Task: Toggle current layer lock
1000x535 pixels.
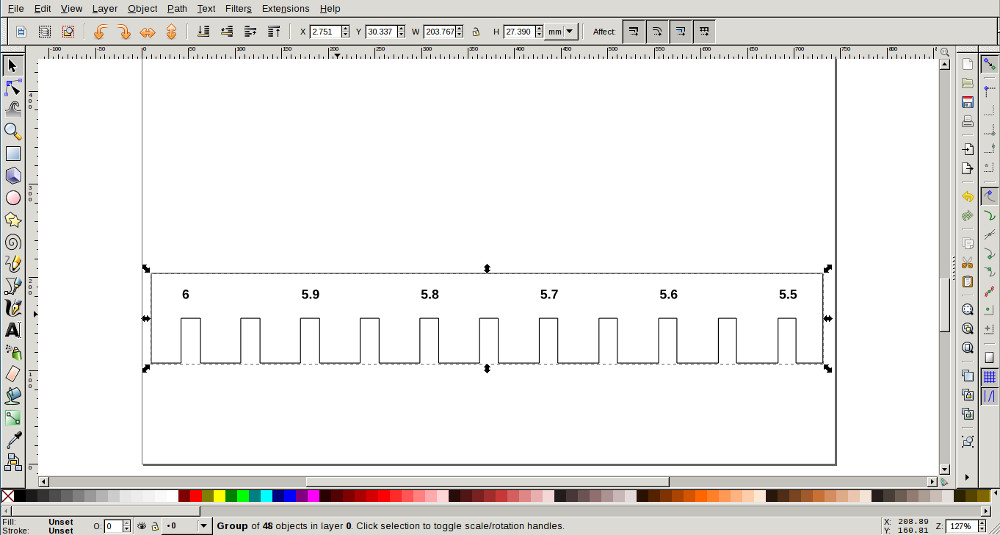Action: tap(154, 526)
